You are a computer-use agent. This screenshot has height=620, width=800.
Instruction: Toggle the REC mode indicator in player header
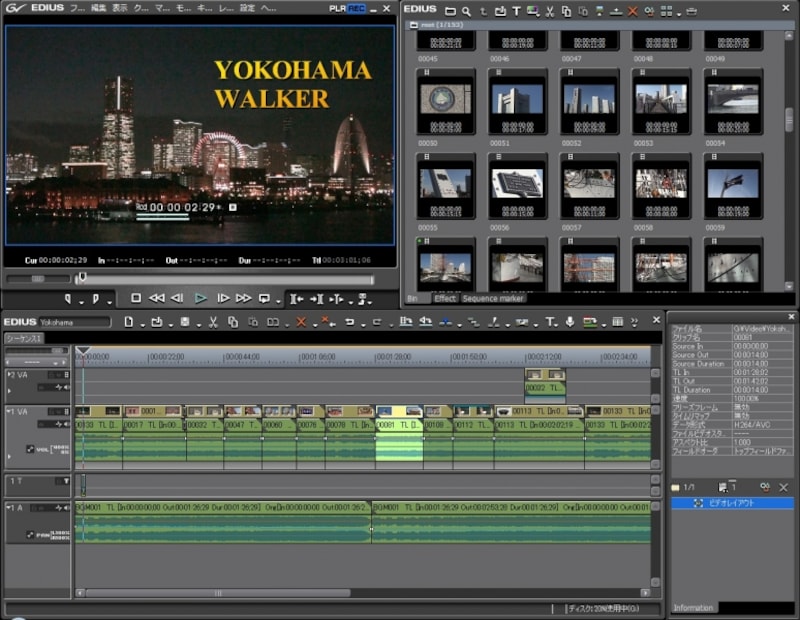click(356, 8)
